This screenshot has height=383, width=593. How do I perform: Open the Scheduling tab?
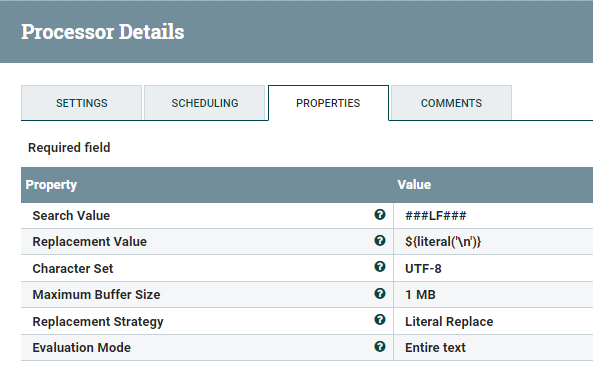[x=205, y=103]
